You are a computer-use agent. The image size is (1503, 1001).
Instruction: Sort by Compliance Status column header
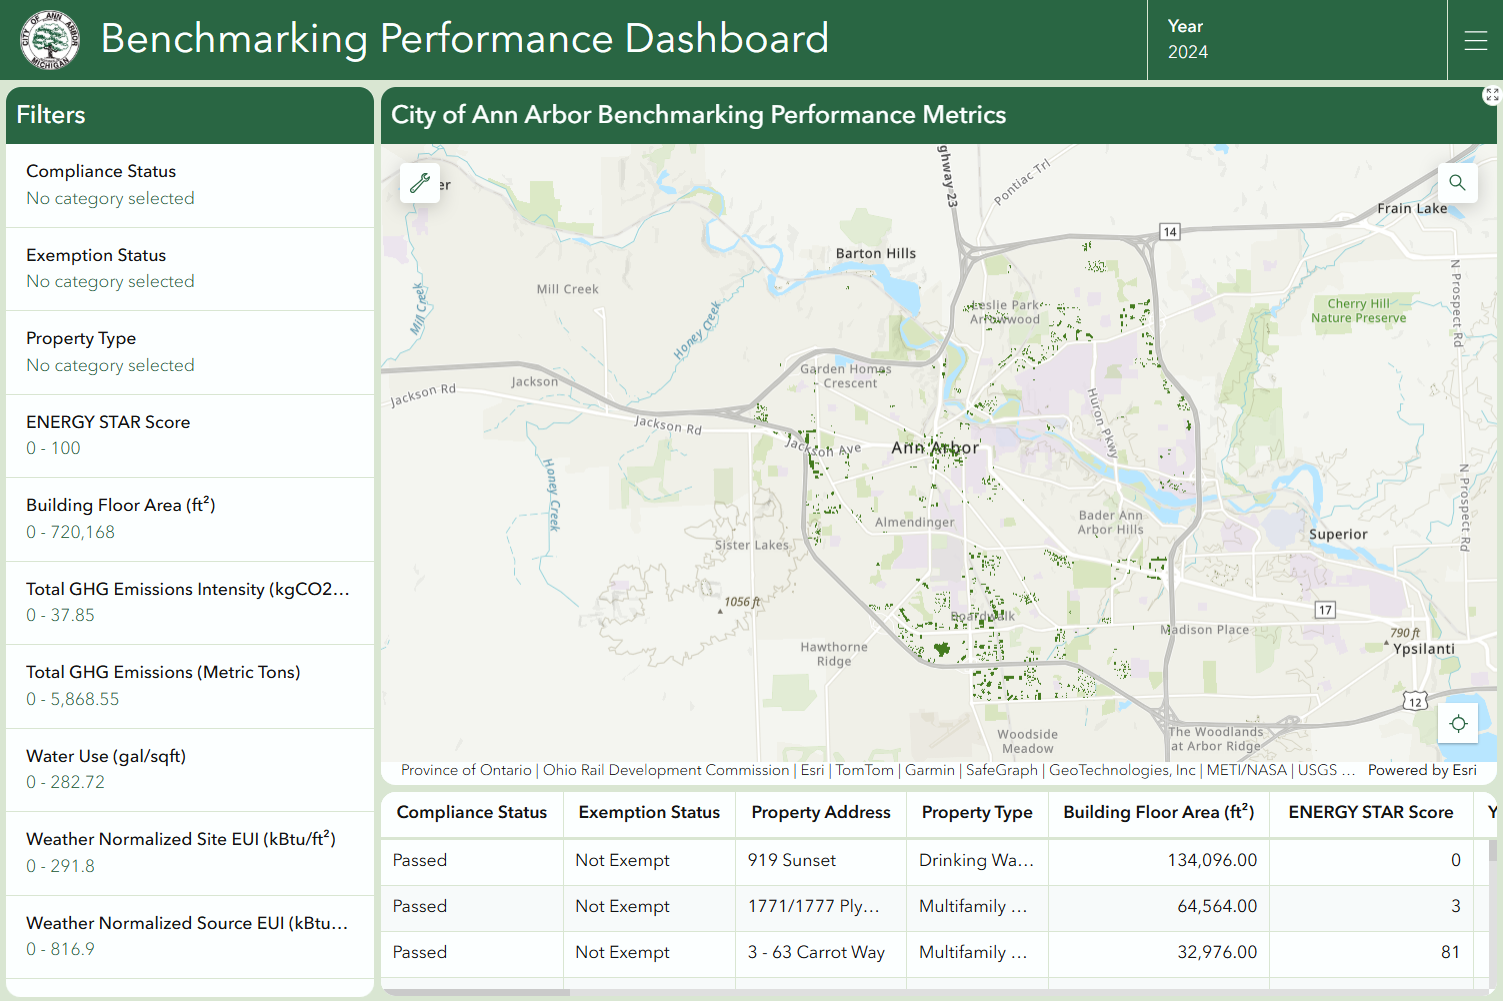coord(471,813)
